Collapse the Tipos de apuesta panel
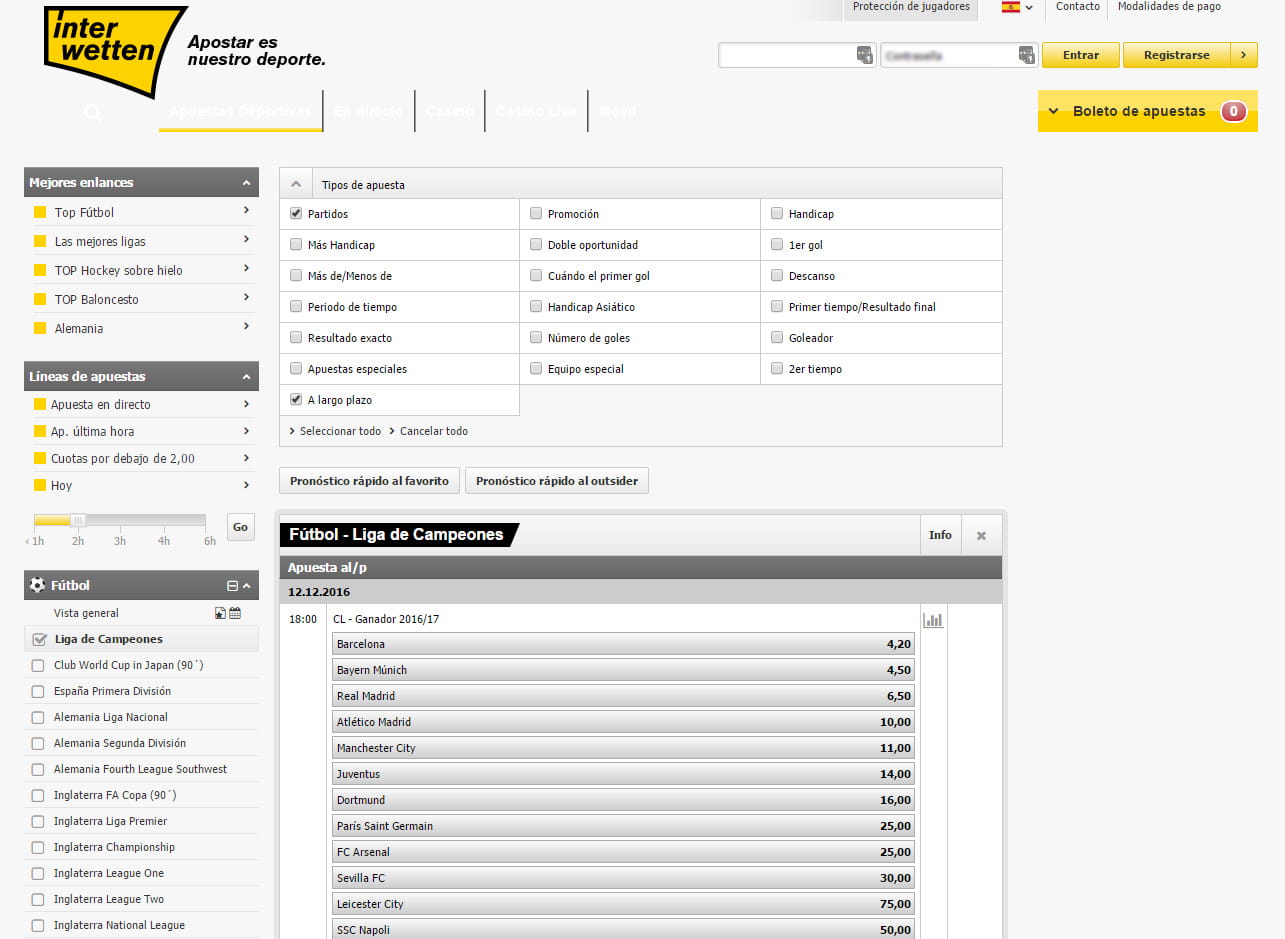The width and height of the screenshot is (1285, 939). tap(296, 184)
